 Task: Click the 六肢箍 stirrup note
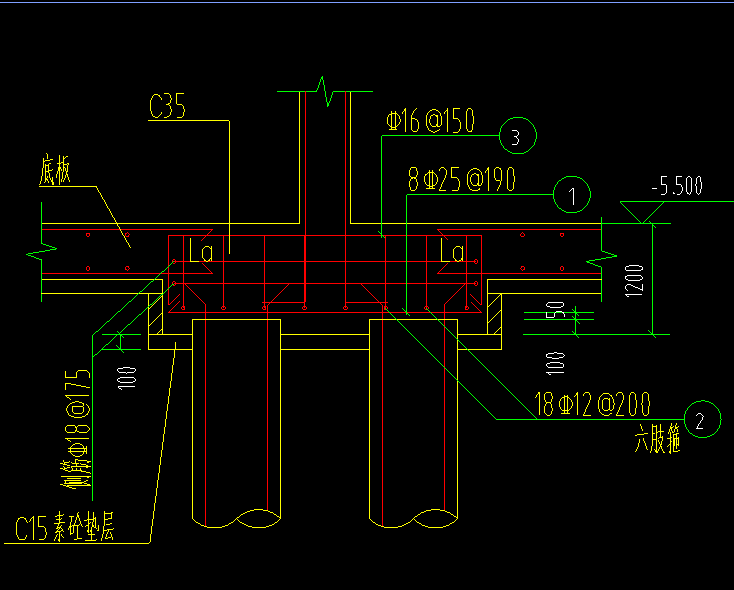click(x=657, y=438)
